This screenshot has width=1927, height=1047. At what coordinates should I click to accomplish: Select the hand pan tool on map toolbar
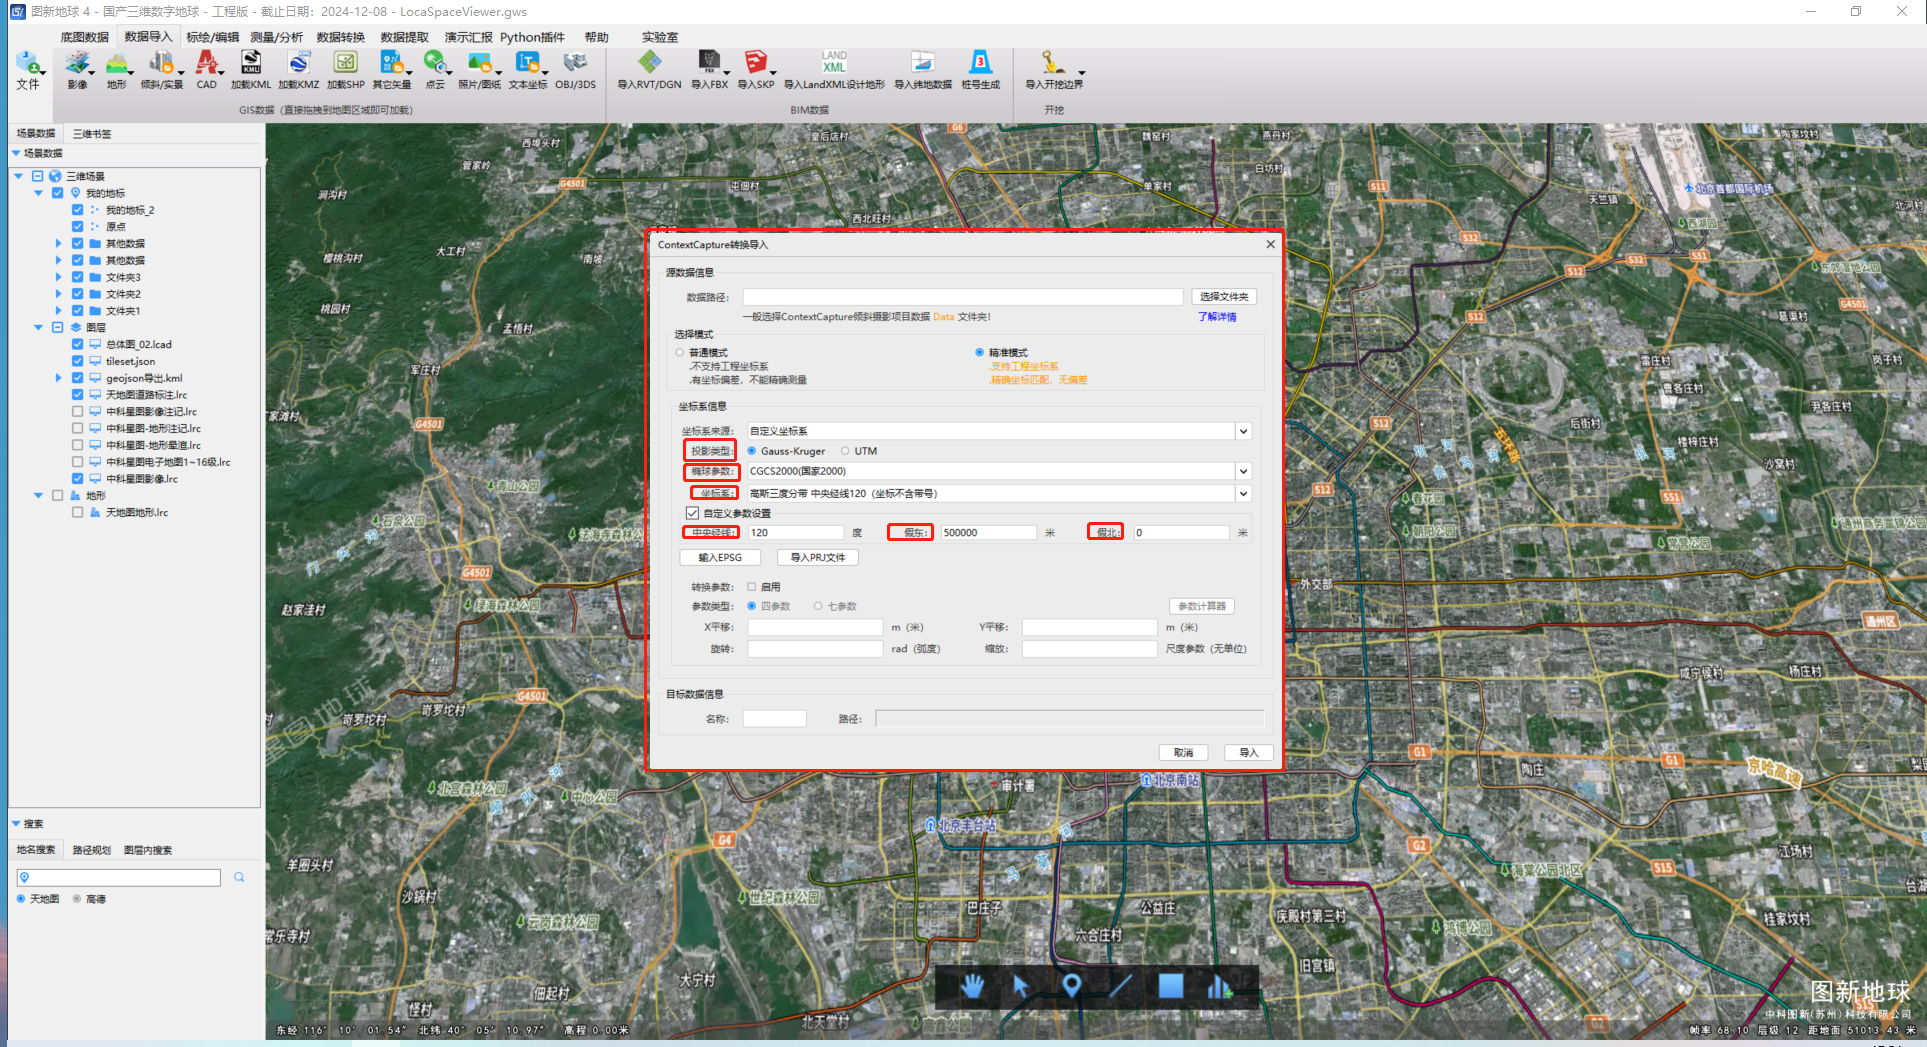[x=972, y=986]
